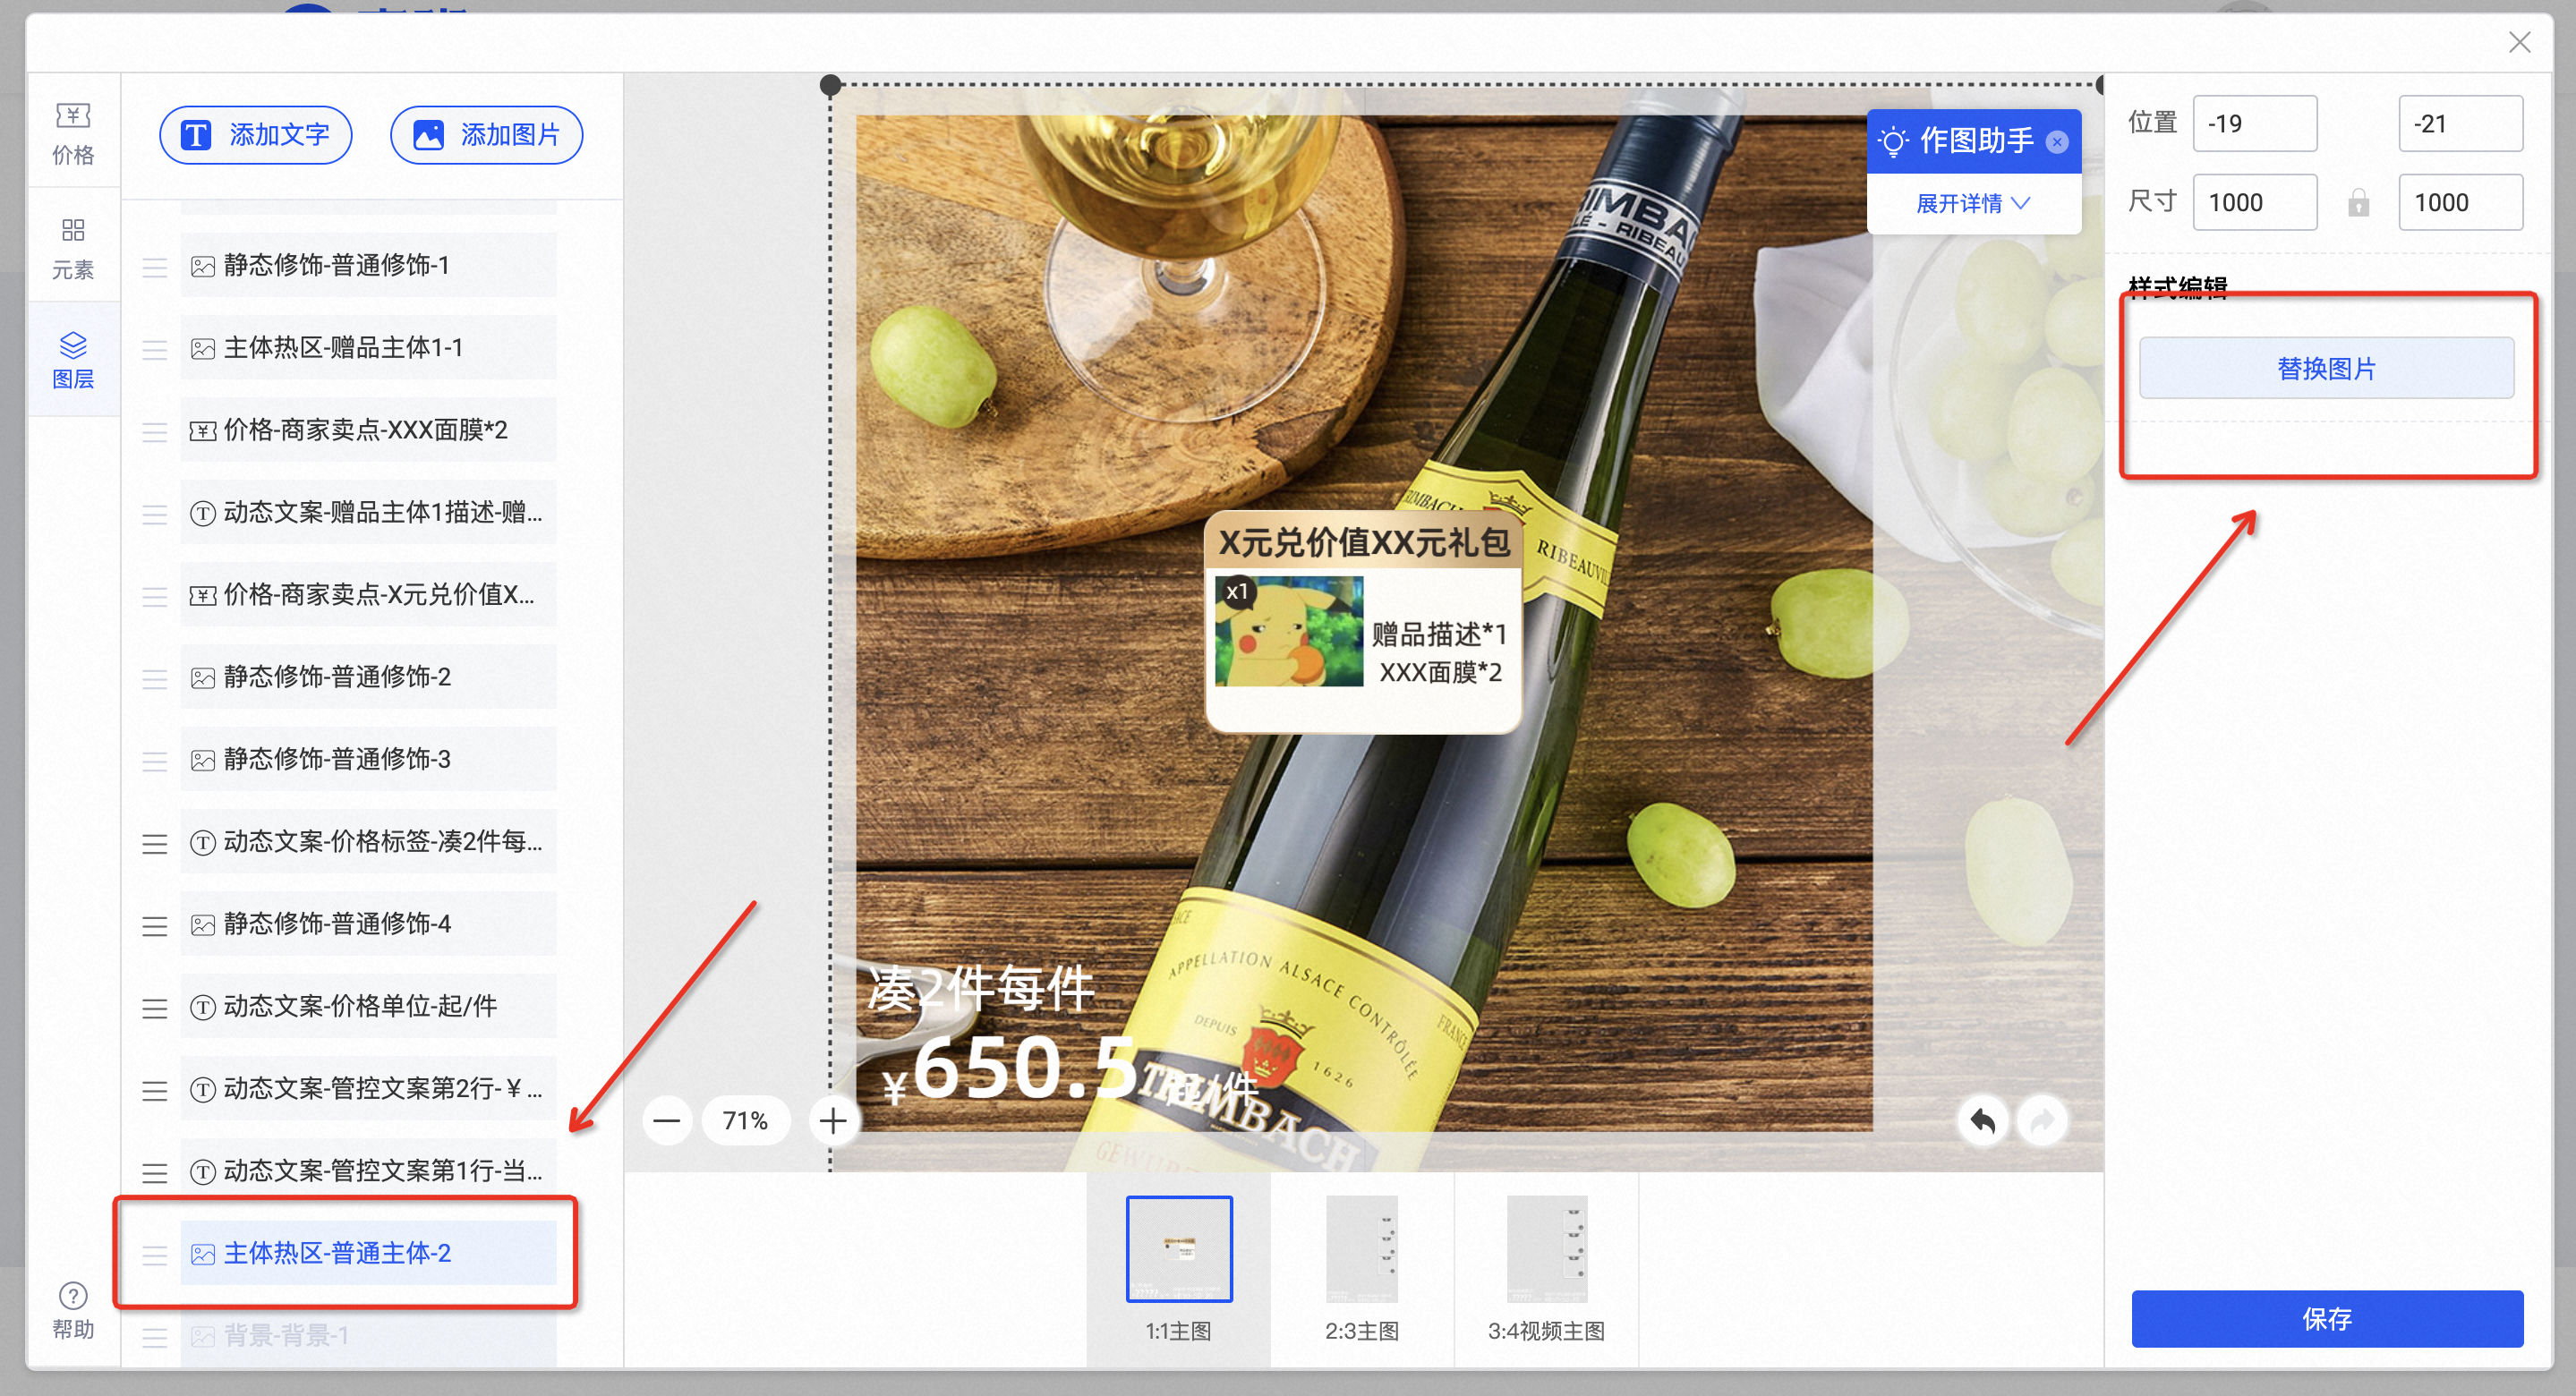Image resolution: width=2576 pixels, height=1396 pixels.
Task: Open the 元素 sidebar panel
Action: coord(73,248)
